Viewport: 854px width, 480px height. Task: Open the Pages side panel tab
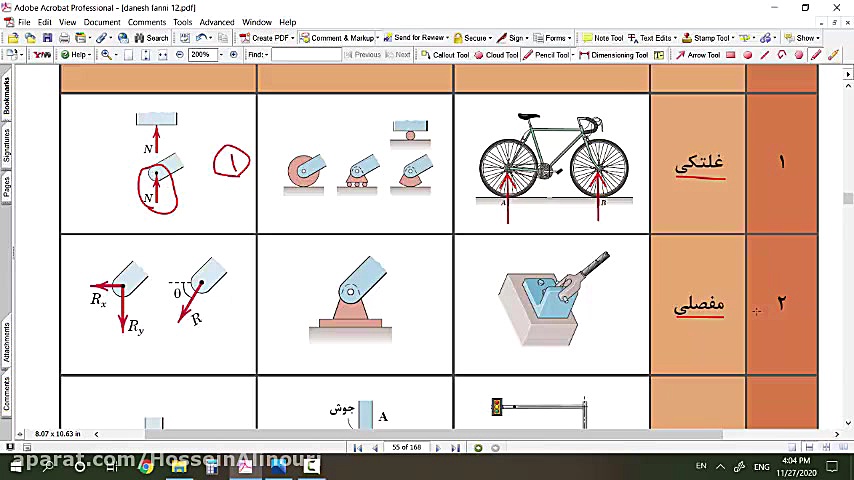point(6,186)
